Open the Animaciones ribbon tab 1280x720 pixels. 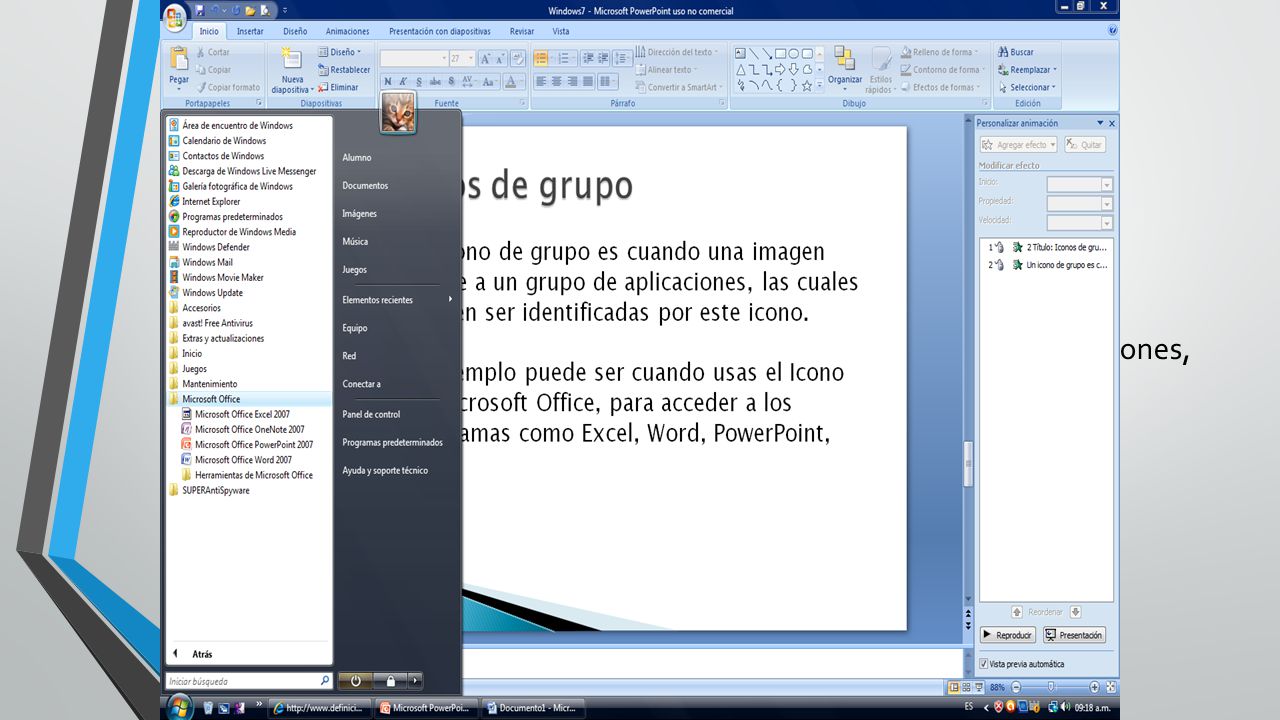click(x=347, y=31)
